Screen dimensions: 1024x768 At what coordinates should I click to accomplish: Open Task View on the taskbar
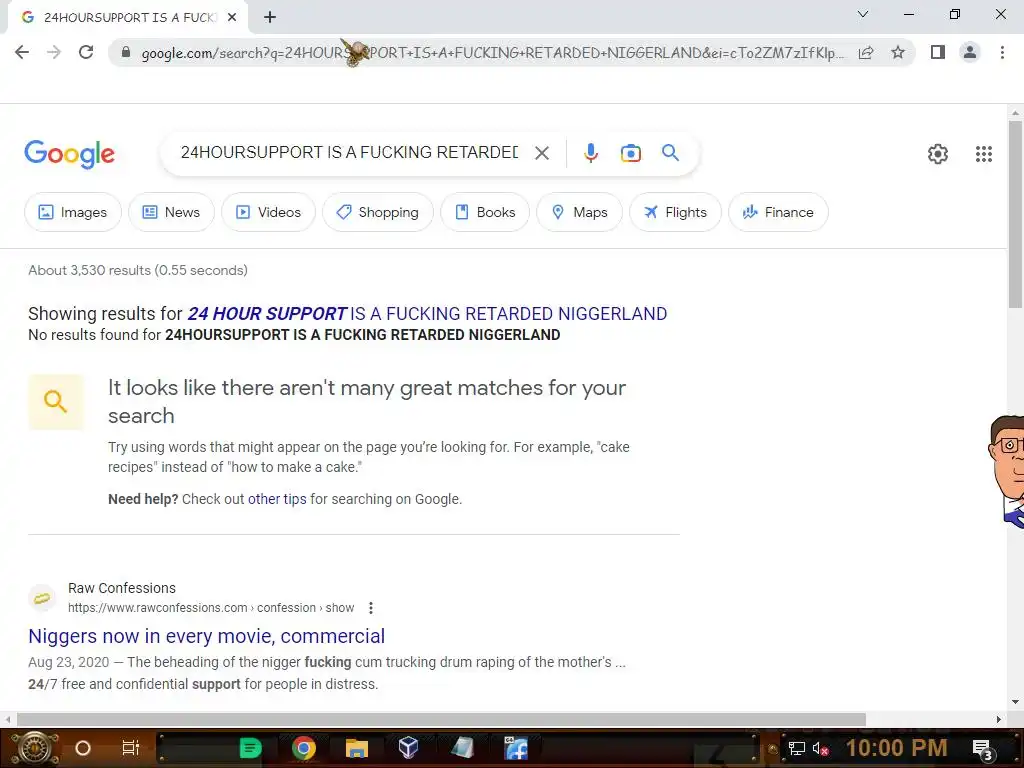(x=131, y=748)
